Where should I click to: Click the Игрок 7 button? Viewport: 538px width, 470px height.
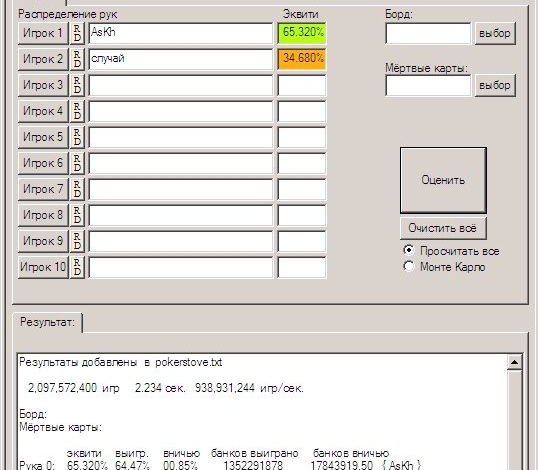43,189
